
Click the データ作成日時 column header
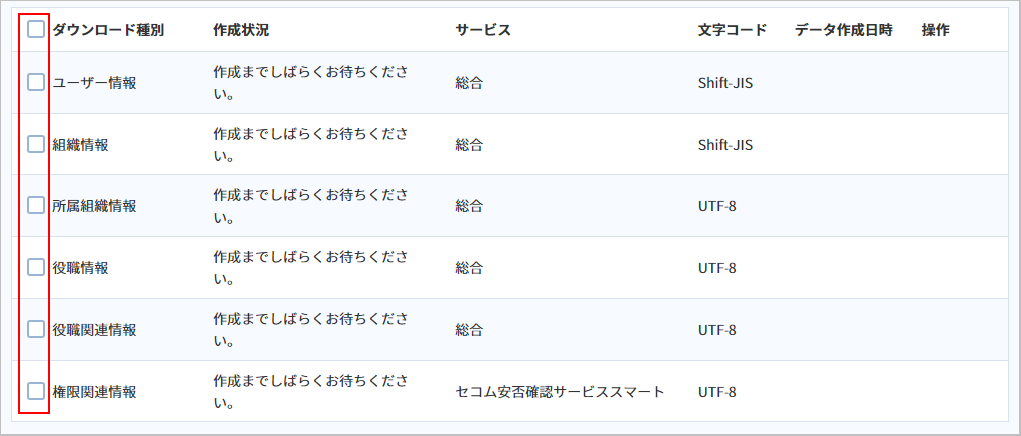pyautogui.click(x=844, y=30)
